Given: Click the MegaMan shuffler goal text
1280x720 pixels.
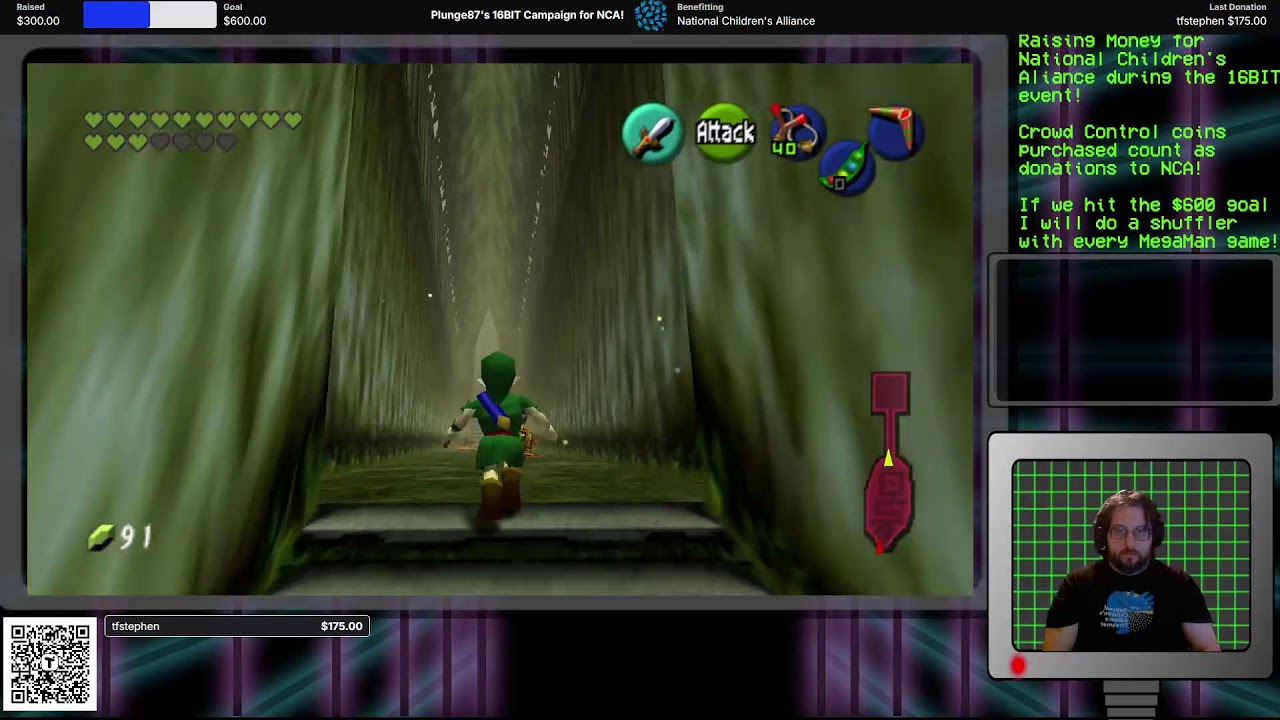Looking at the screenshot, I should click(x=1148, y=223).
